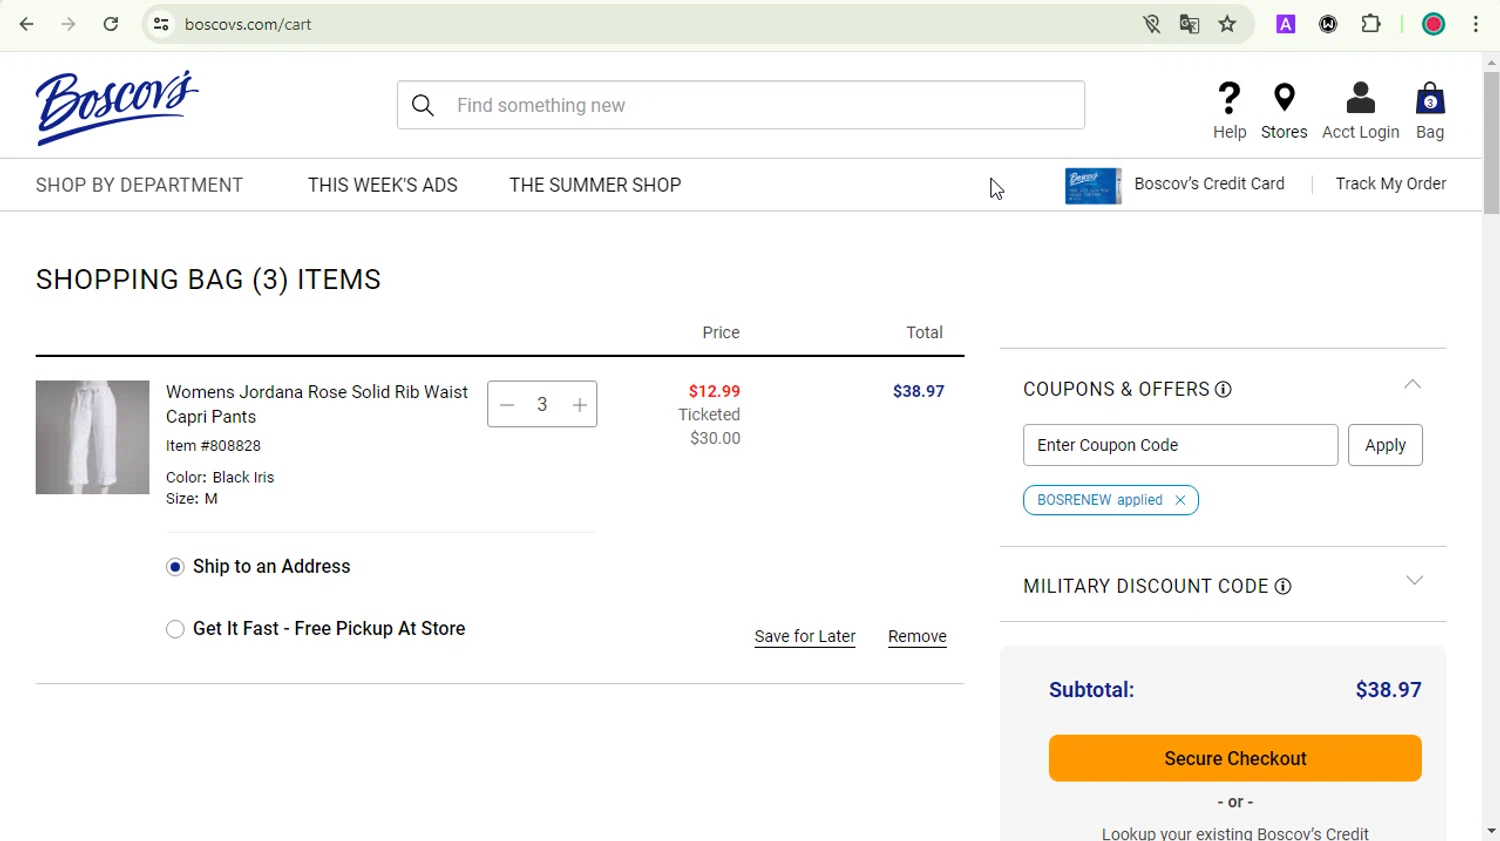Screen dimensions: 1500x841
Task: Click the translate page icon
Action: (1189, 24)
